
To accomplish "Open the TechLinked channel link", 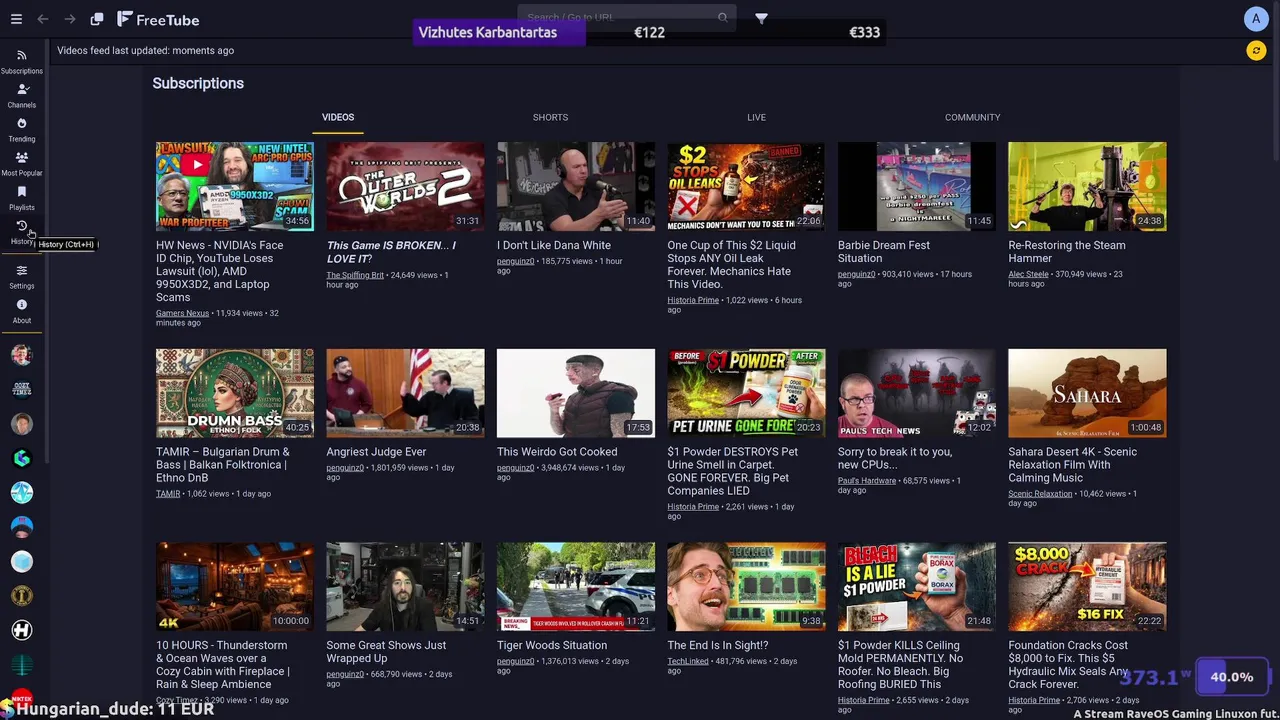I will (688, 661).
